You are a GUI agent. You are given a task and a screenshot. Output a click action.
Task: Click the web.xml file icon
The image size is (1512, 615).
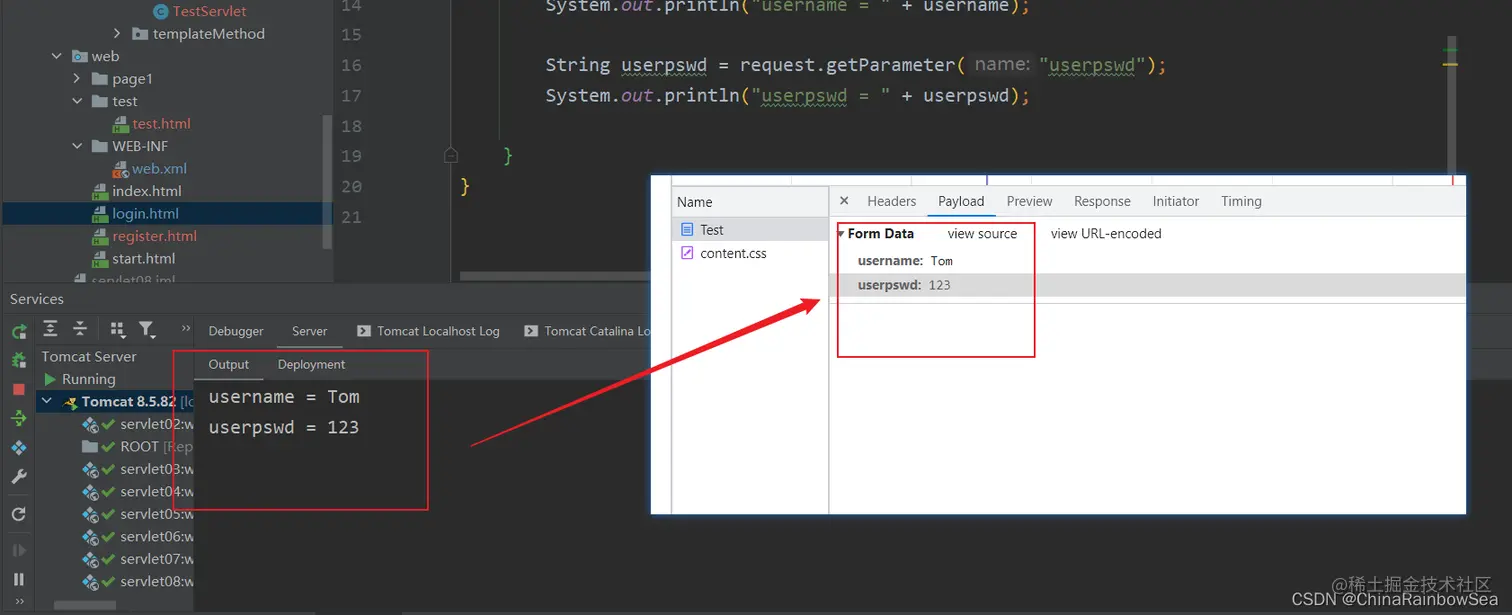point(121,169)
